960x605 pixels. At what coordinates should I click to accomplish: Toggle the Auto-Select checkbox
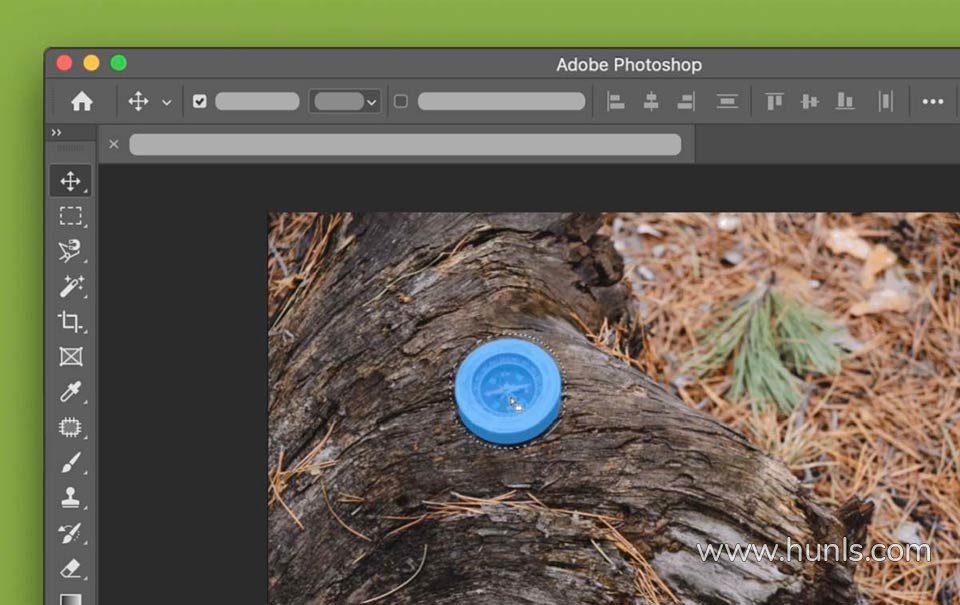tap(200, 101)
